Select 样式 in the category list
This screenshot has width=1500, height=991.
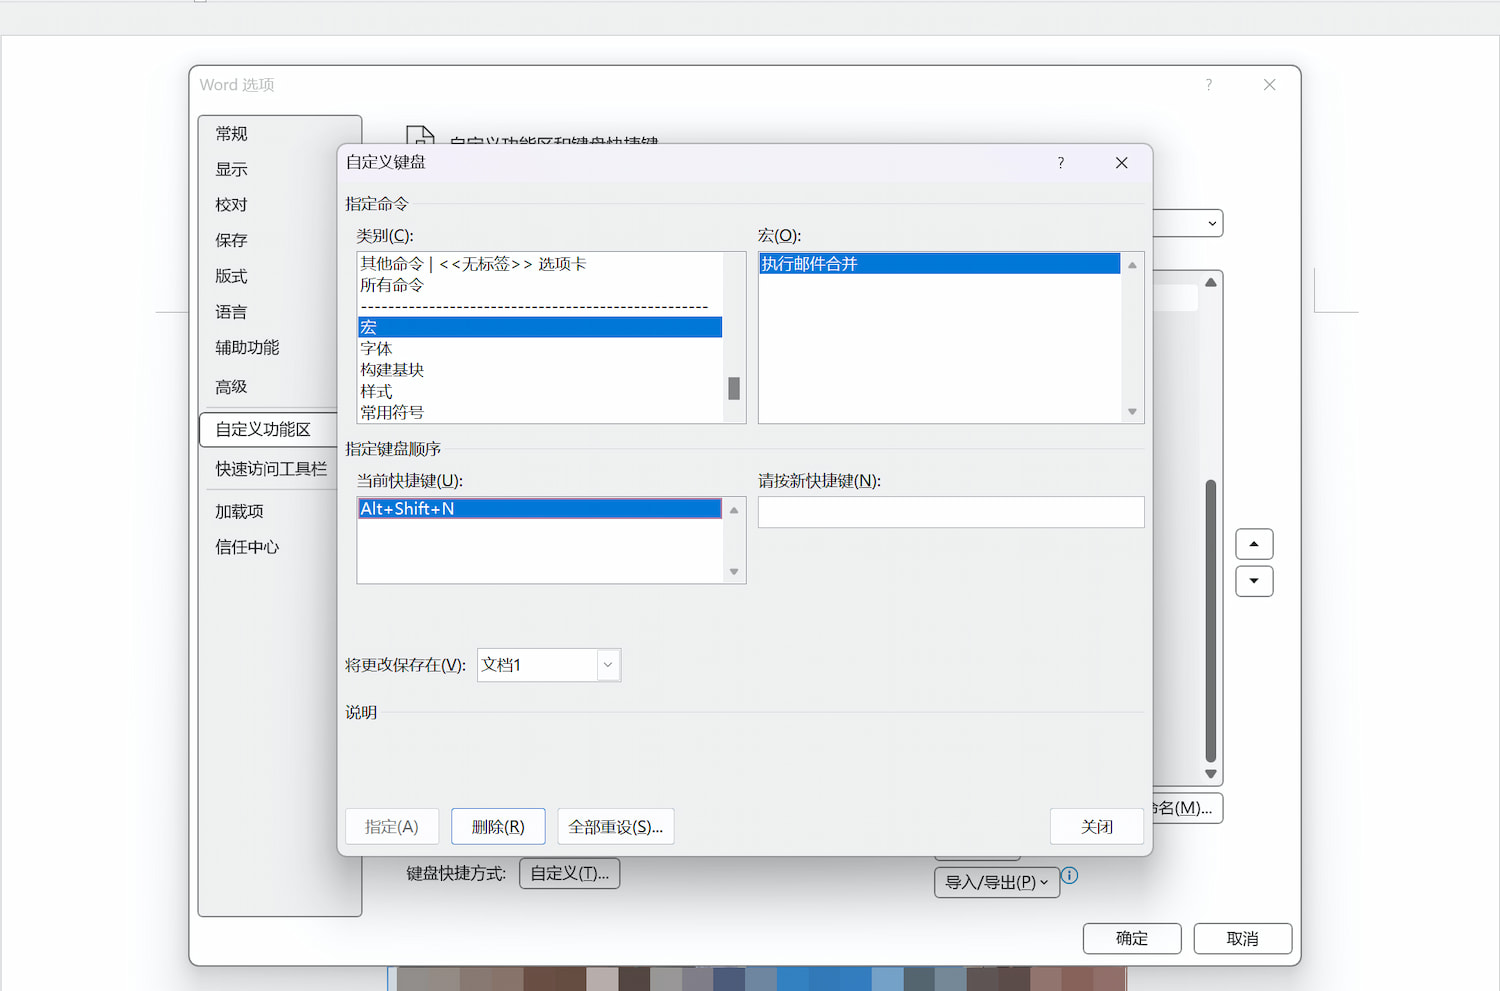(x=540, y=391)
